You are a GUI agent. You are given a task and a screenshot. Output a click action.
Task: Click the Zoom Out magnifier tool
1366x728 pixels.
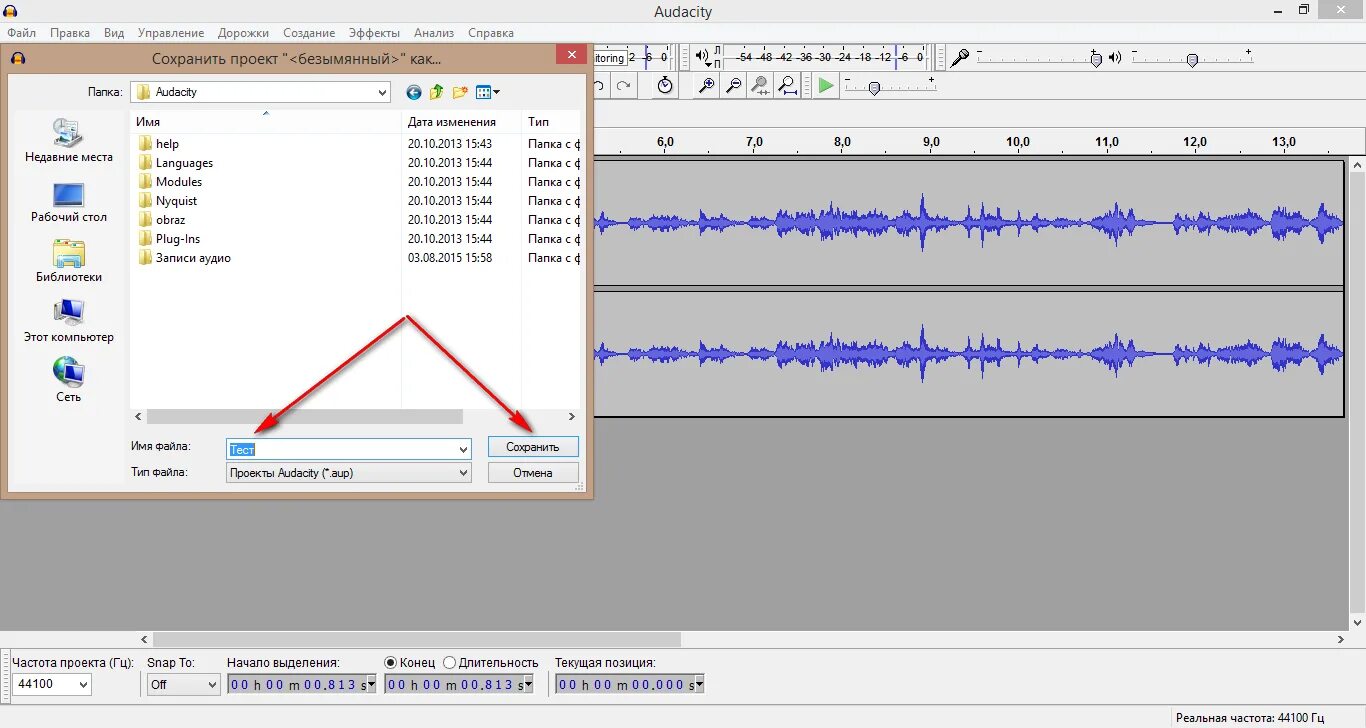click(x=733, y=86)
